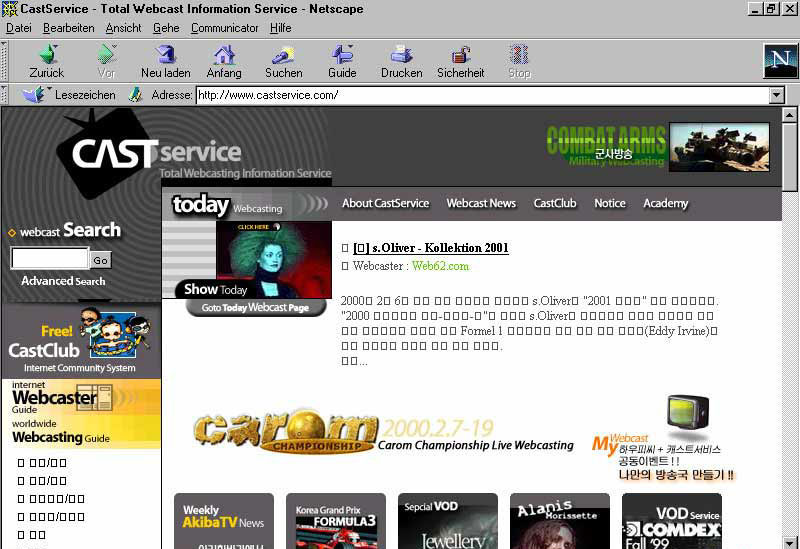The width and height of the screenshot is (800, 549).
Task: Open Suchen search toolbar icon
Action: coord(283,55)
